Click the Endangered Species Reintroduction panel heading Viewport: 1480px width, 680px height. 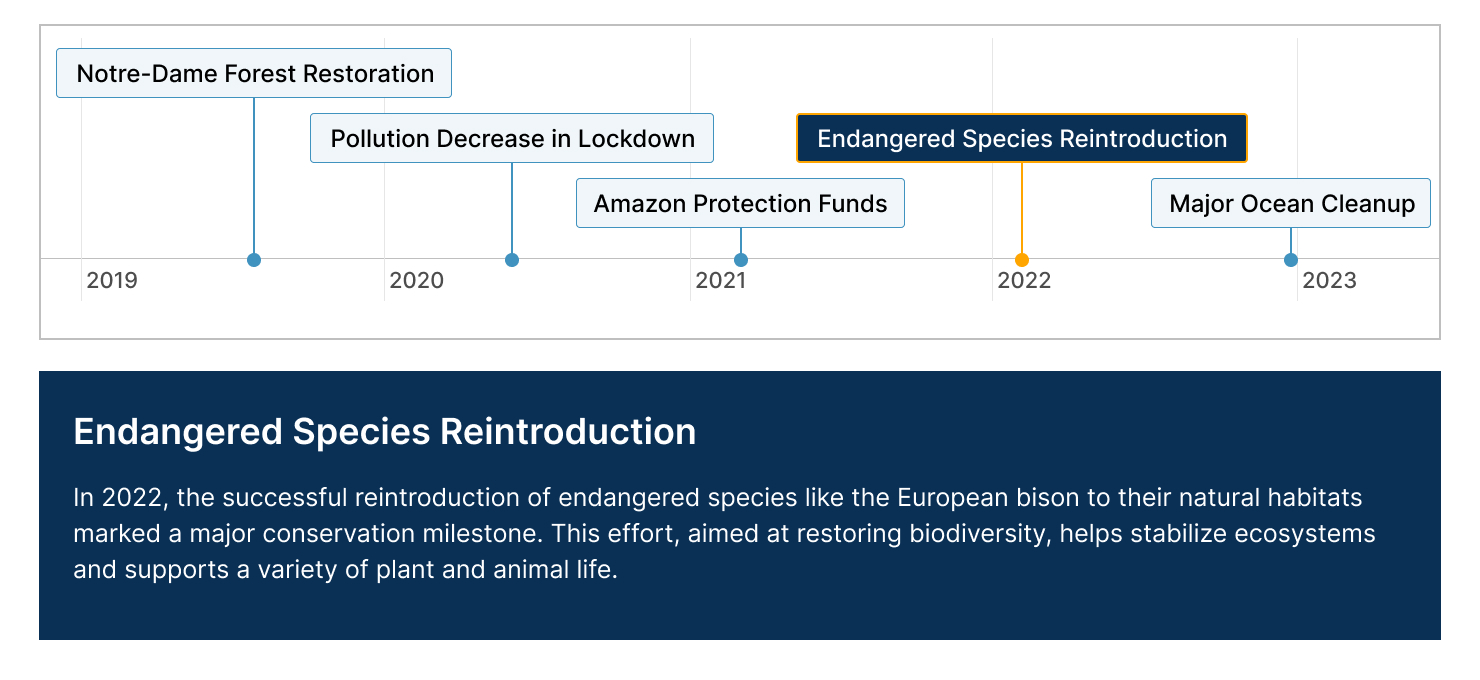(x=385, y=432)
